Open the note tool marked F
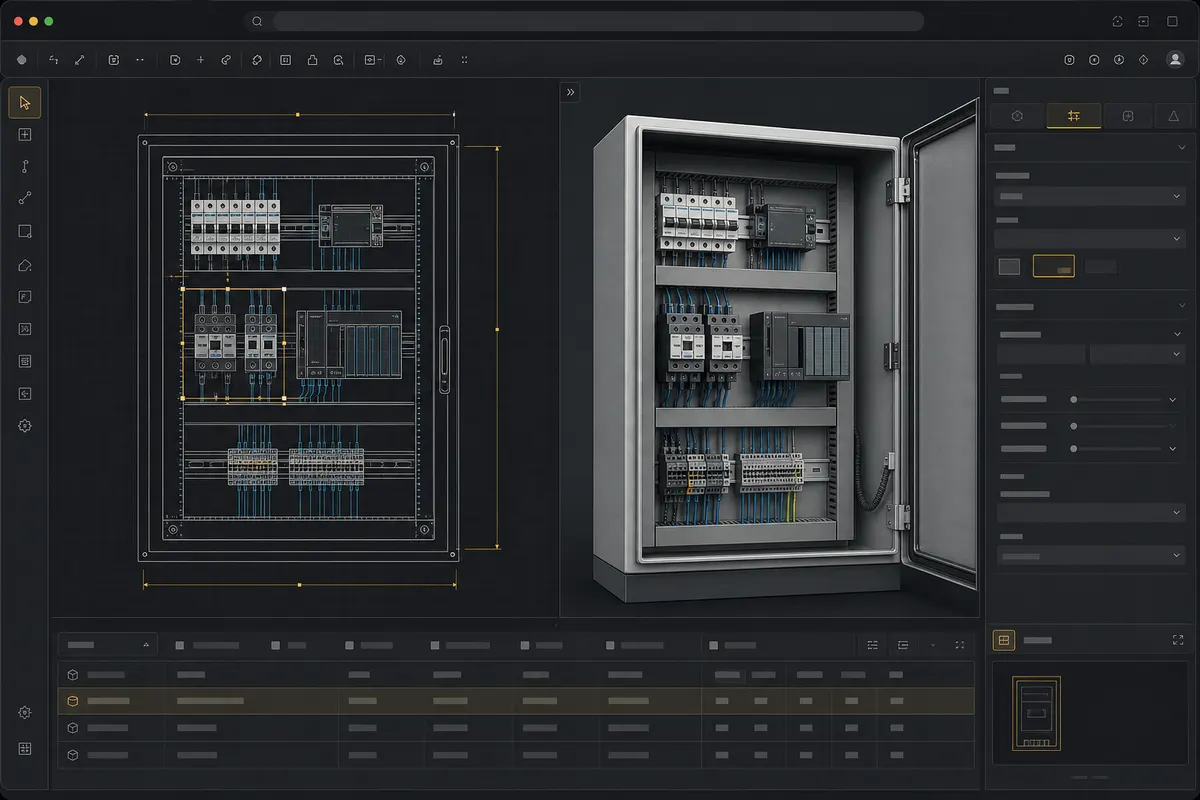 click(x=25, y=297)
